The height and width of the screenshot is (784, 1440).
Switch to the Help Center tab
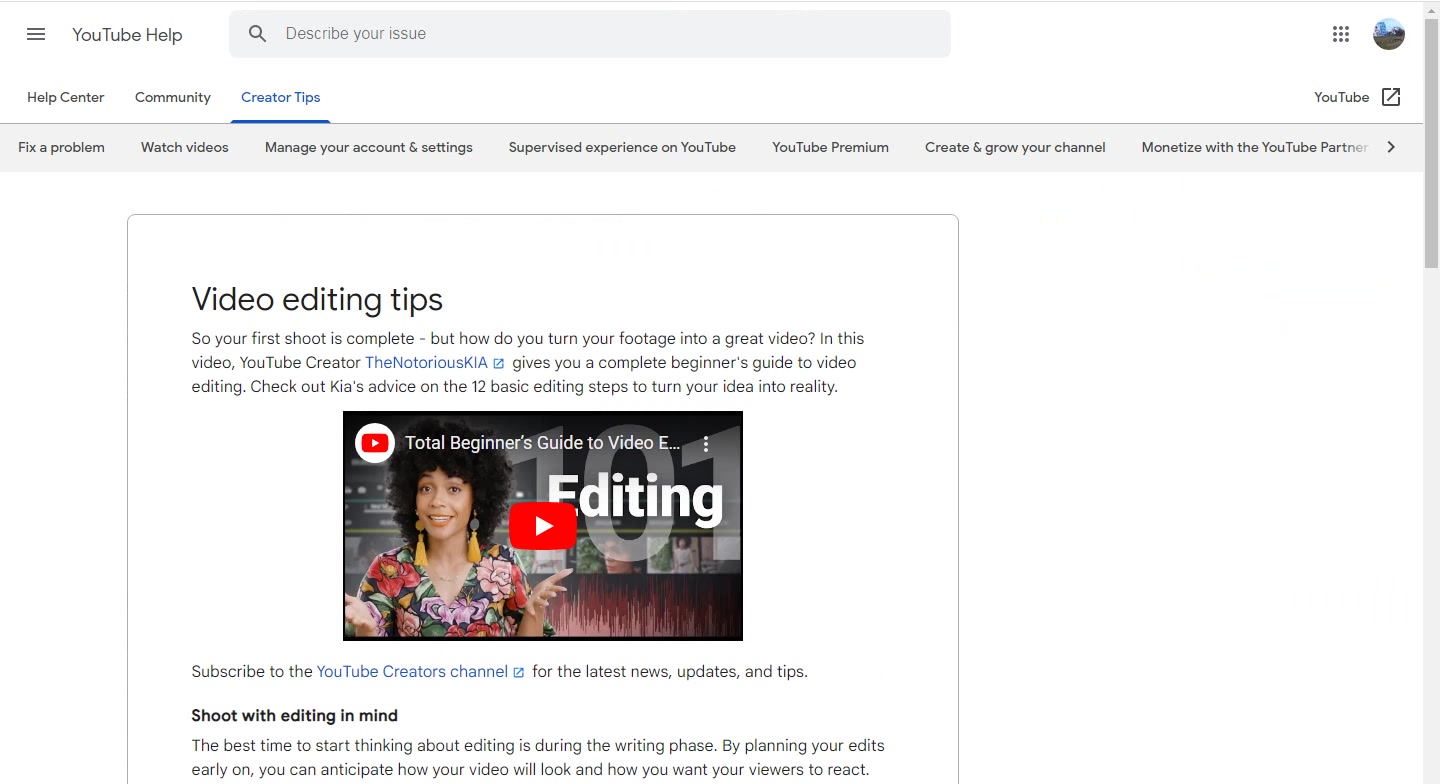point(66,97)
